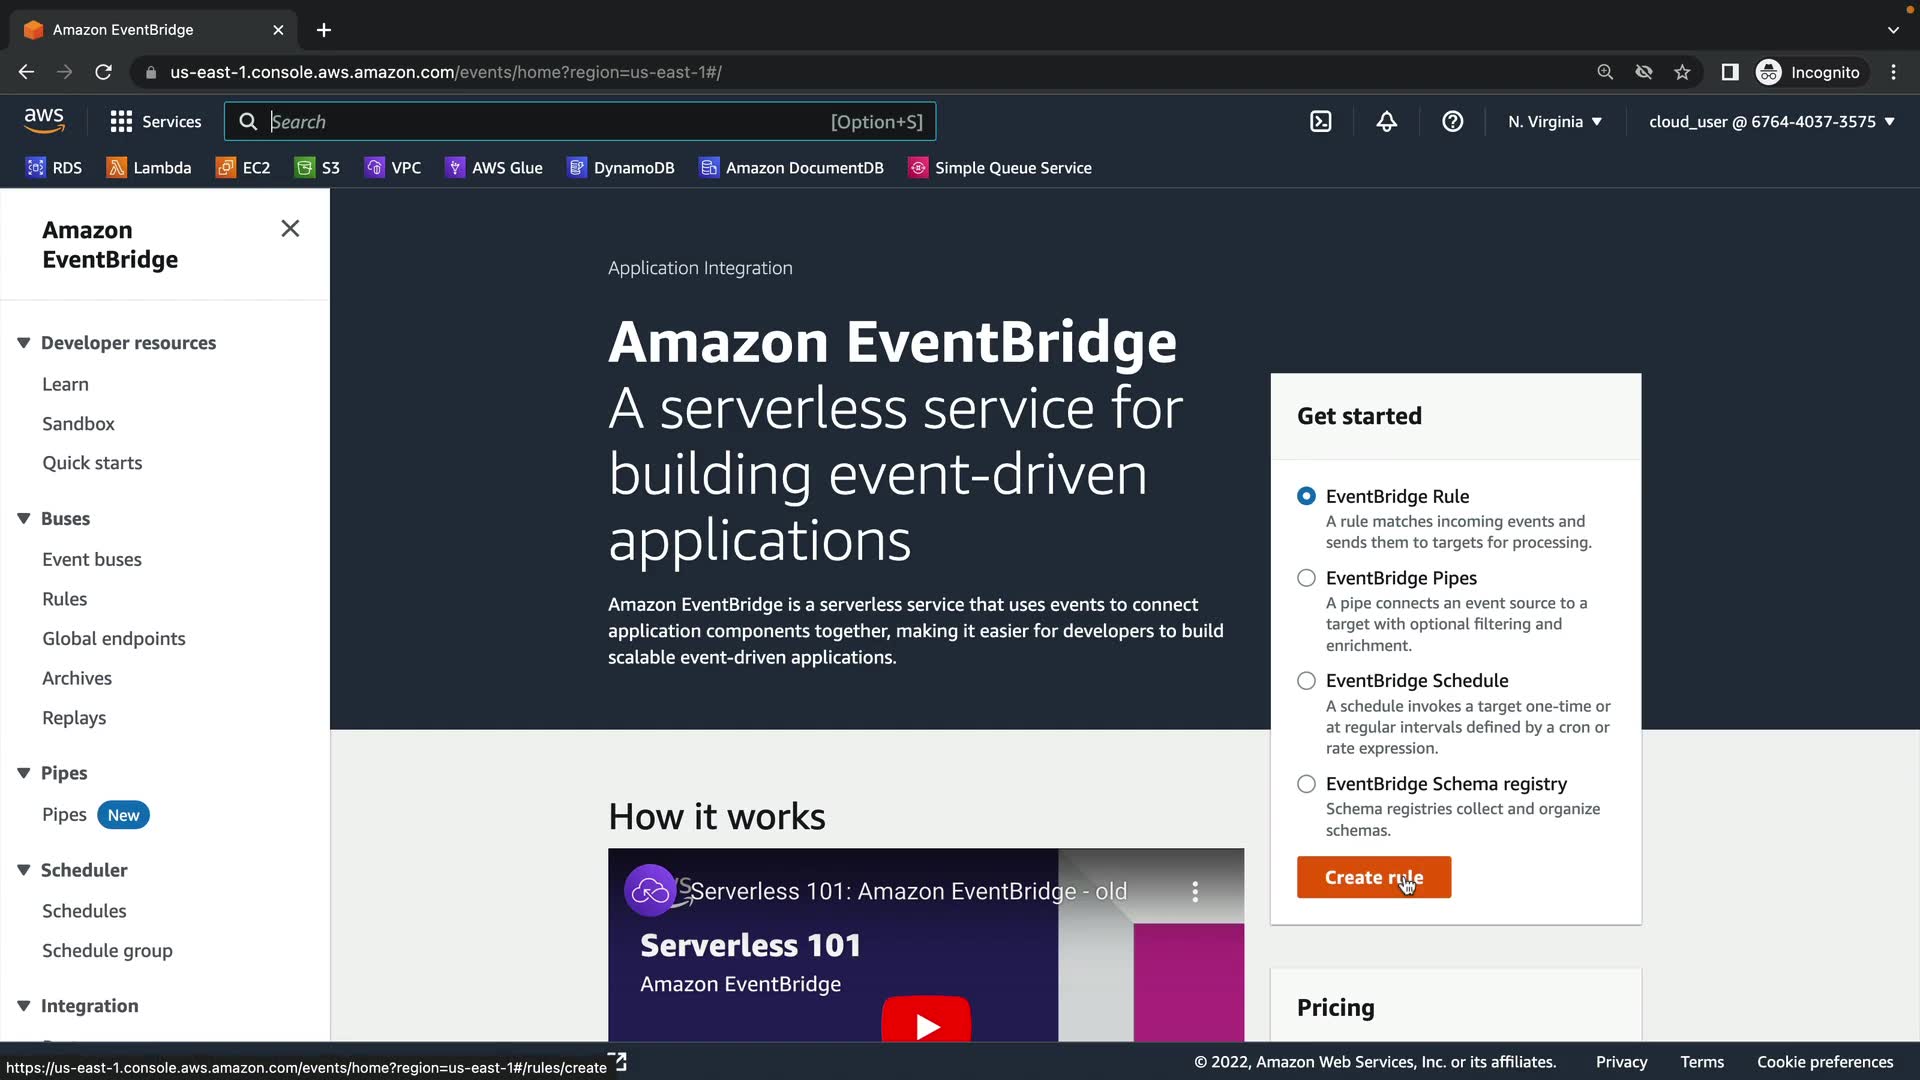
Task: Open the video's three-dot options menu
Action: click(1194, 891)
